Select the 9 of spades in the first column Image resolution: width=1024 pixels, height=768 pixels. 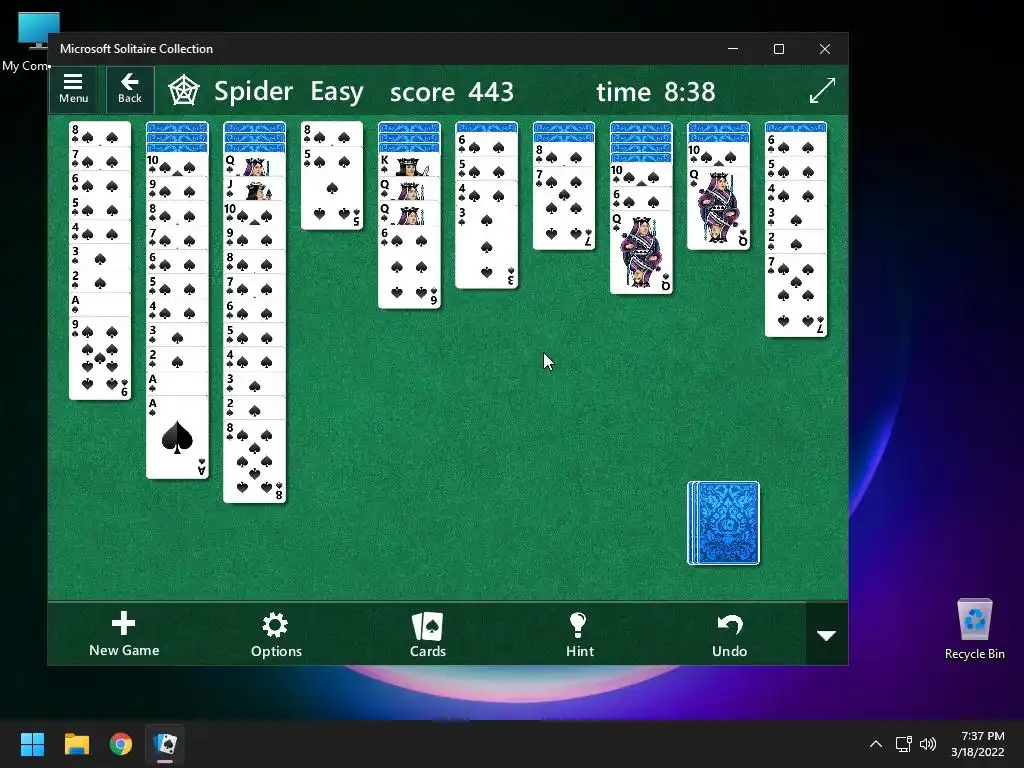[100, 358]
